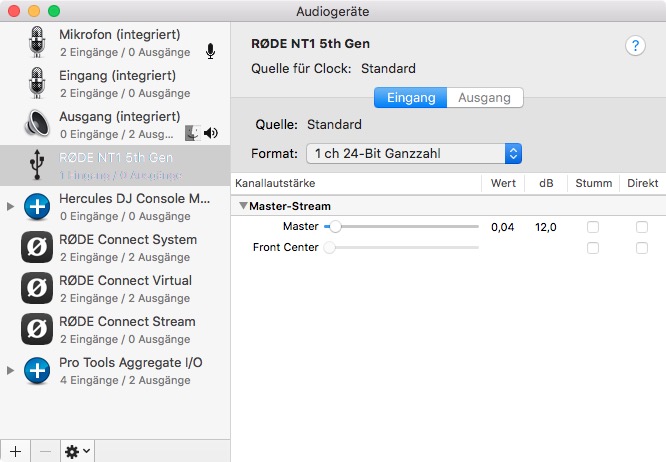Click the RØDE NT1 5th Gen heading
The image size is (666, 462).
point(310,44)
